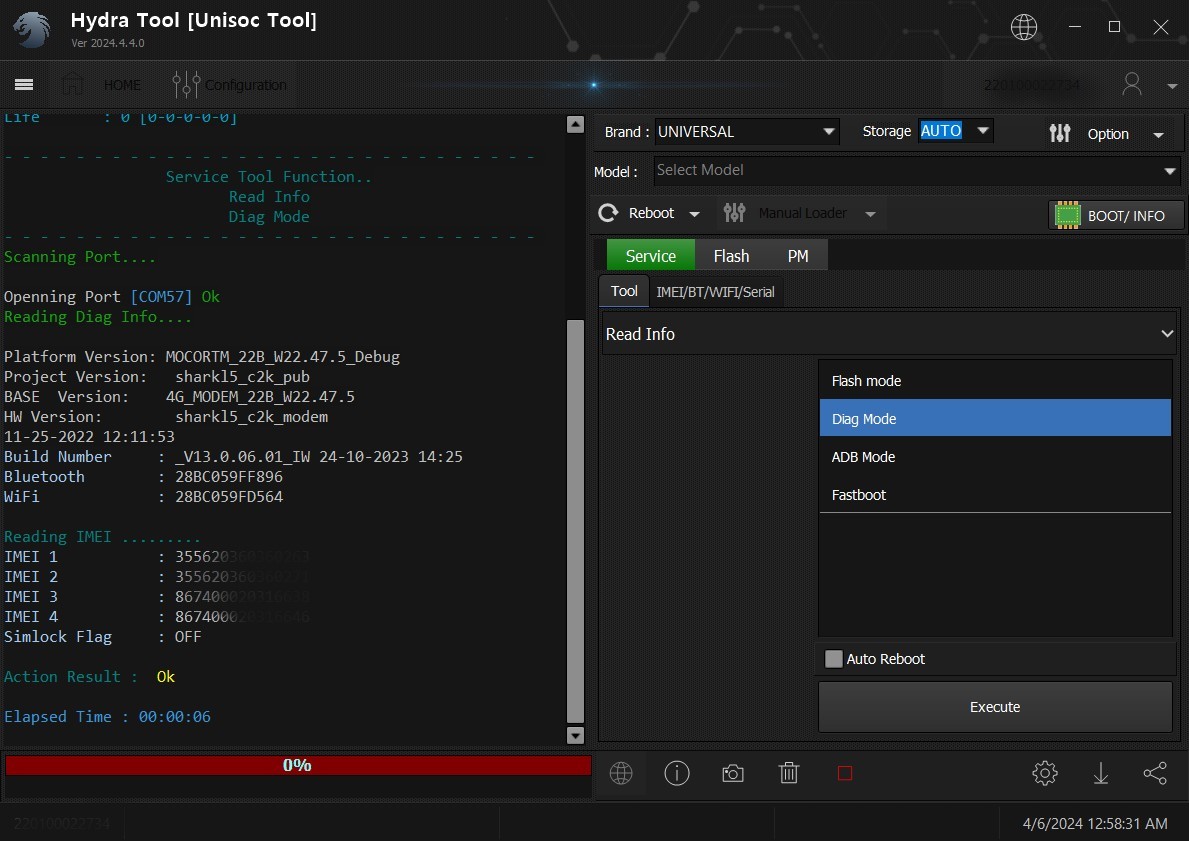Click the date time in status bar
The height and width of the screenshot is (841, 1189).
click(x=1094, y=823)
